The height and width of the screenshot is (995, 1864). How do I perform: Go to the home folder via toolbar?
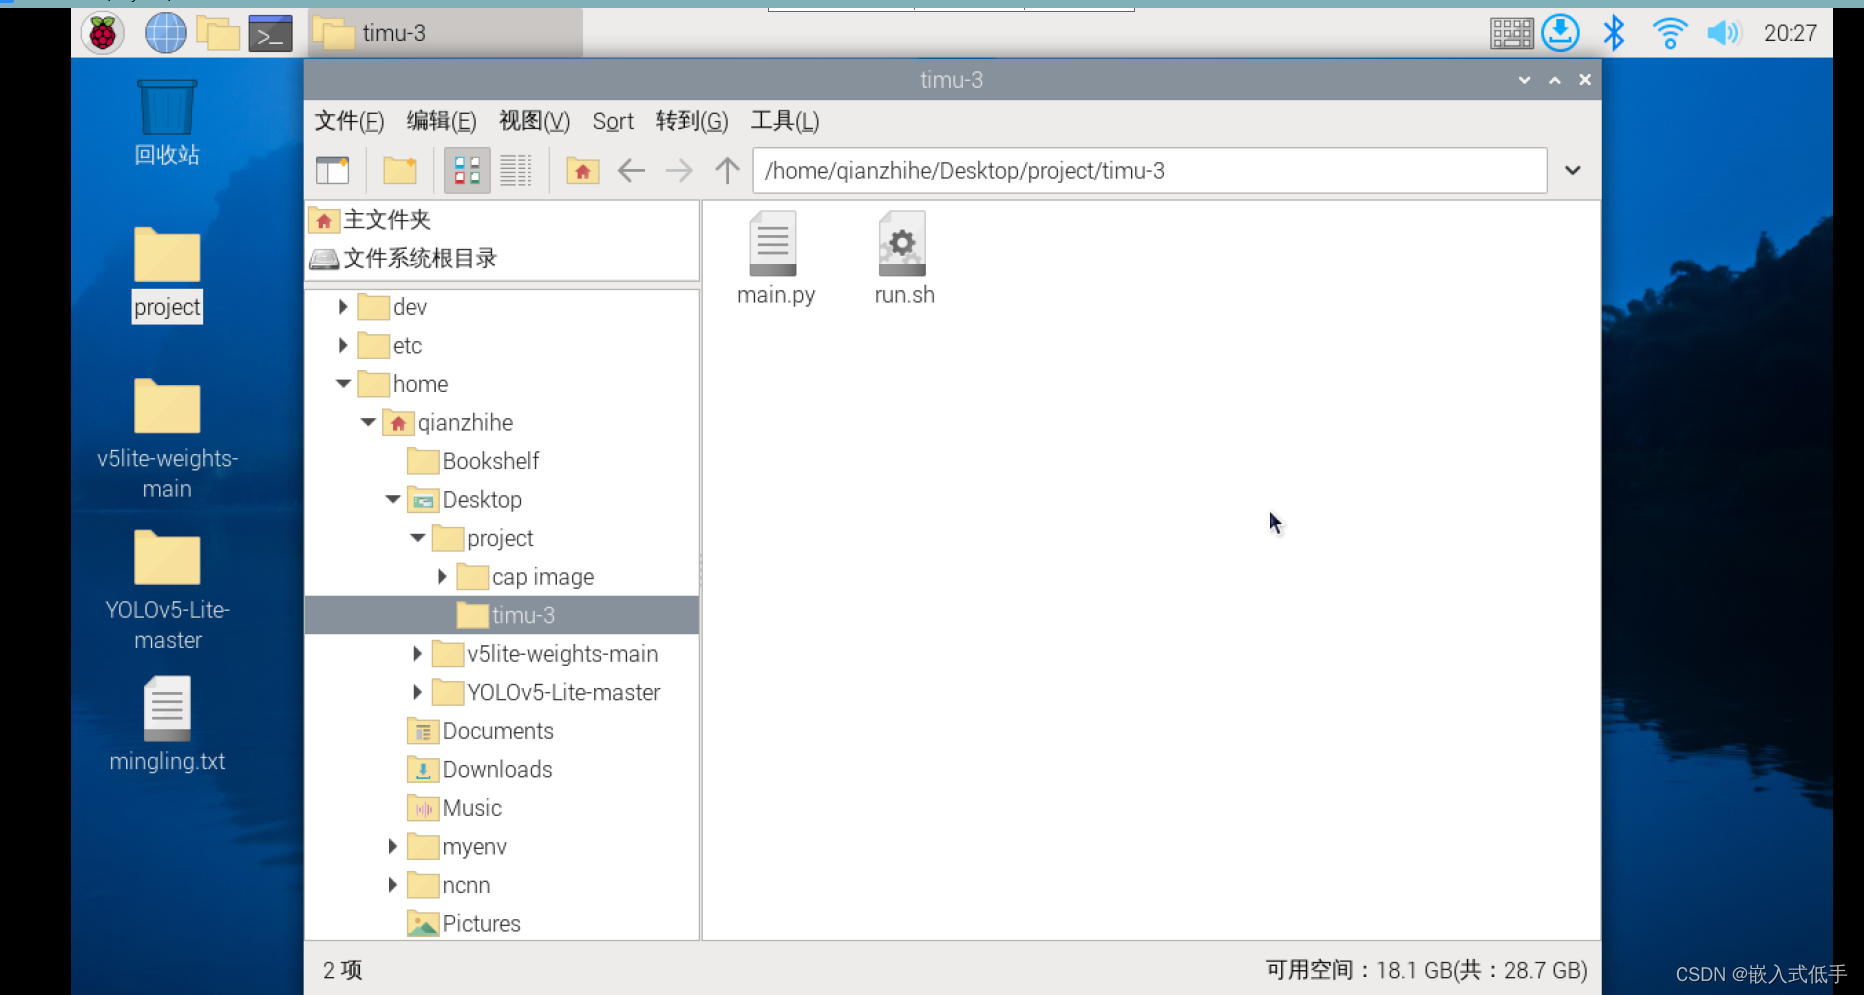click(582, 170)
